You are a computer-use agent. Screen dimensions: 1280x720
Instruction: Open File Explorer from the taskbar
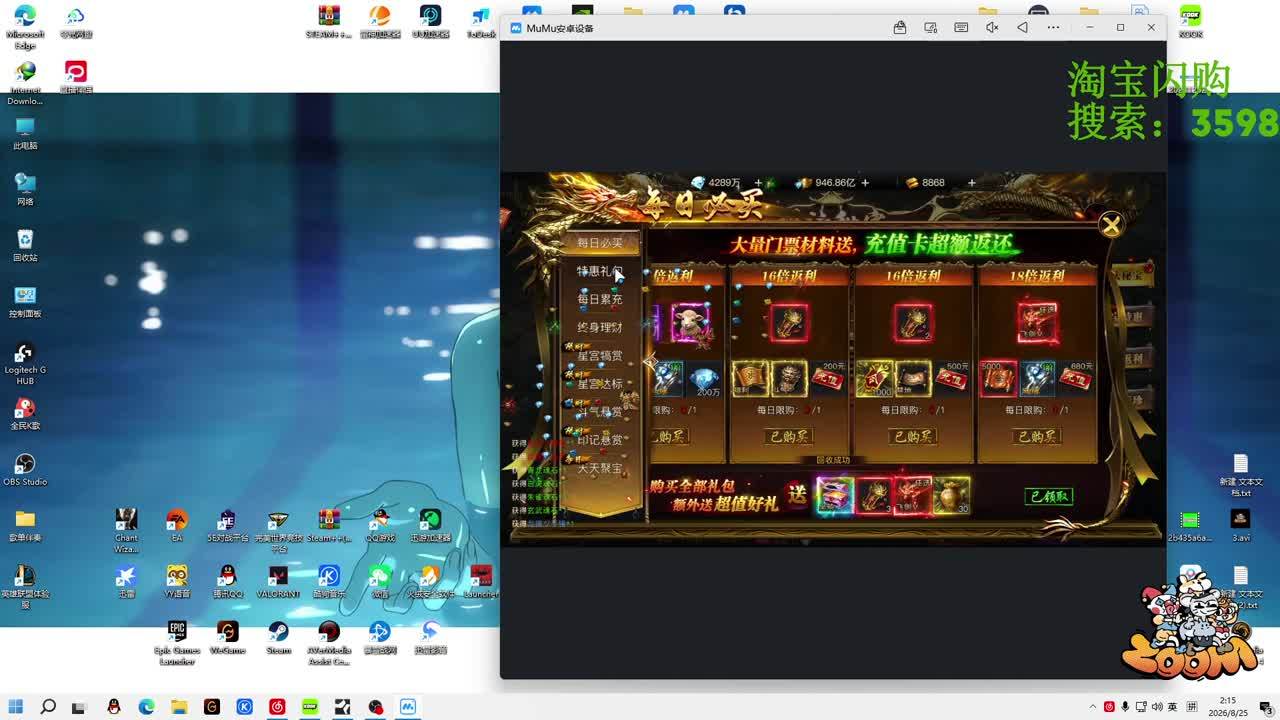(x=179, y=707)
